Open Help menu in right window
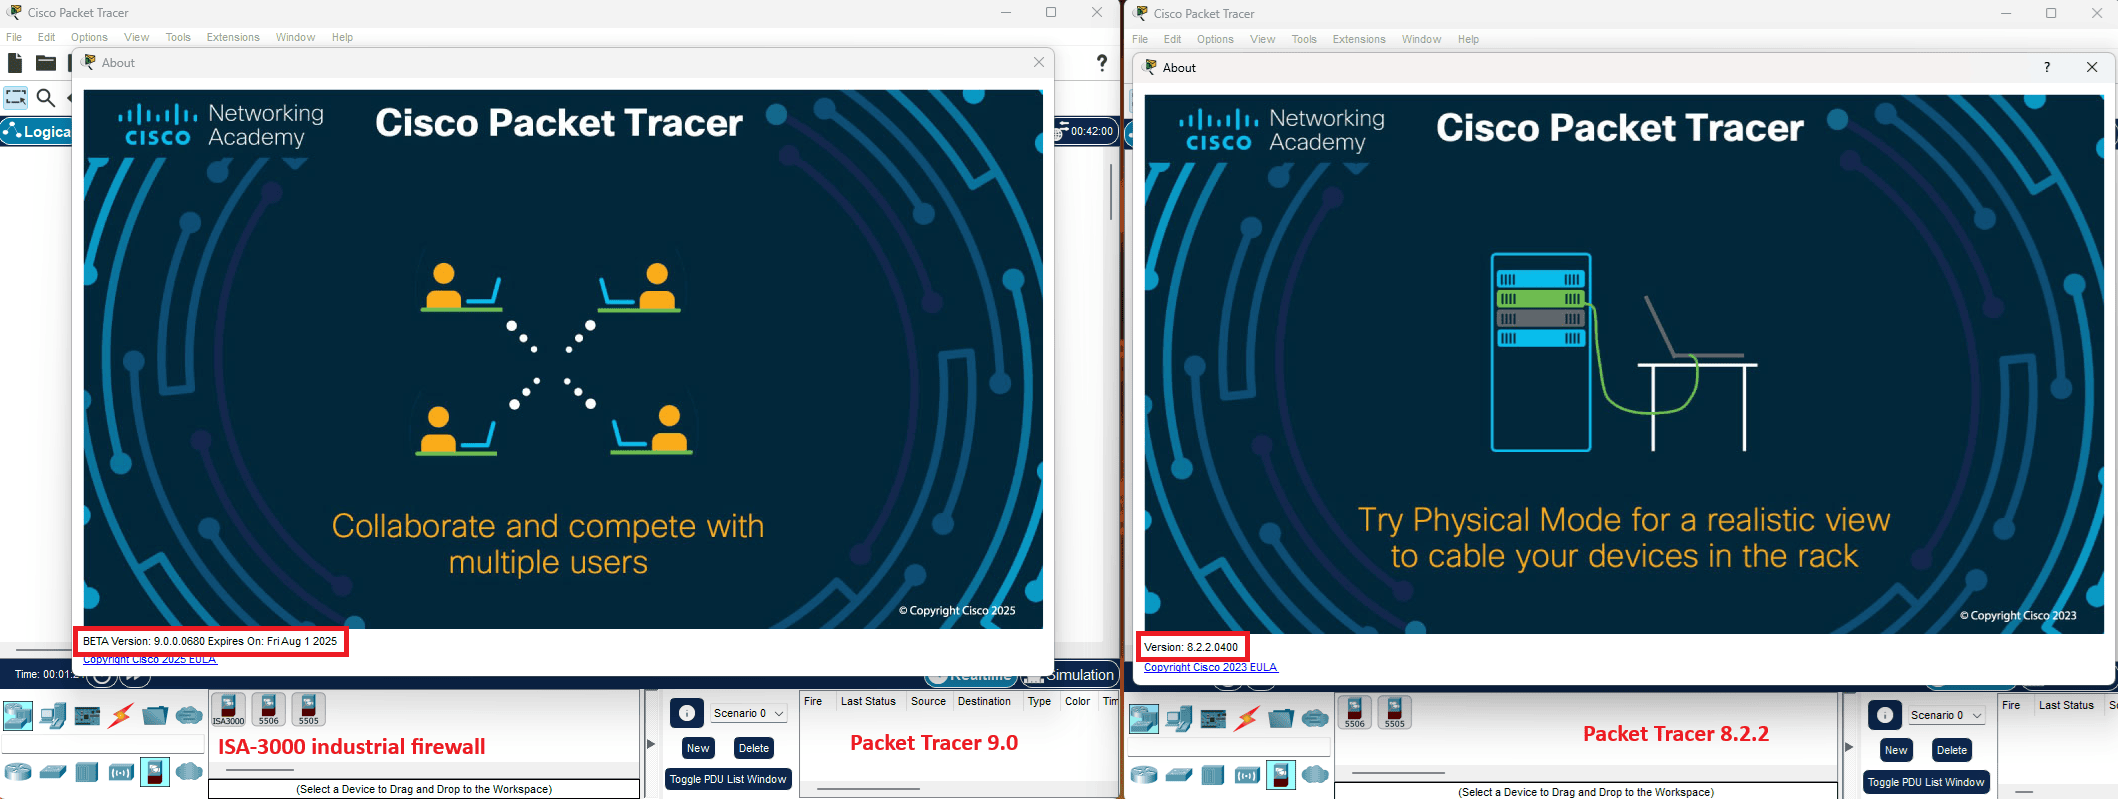 click(1468, 39)
